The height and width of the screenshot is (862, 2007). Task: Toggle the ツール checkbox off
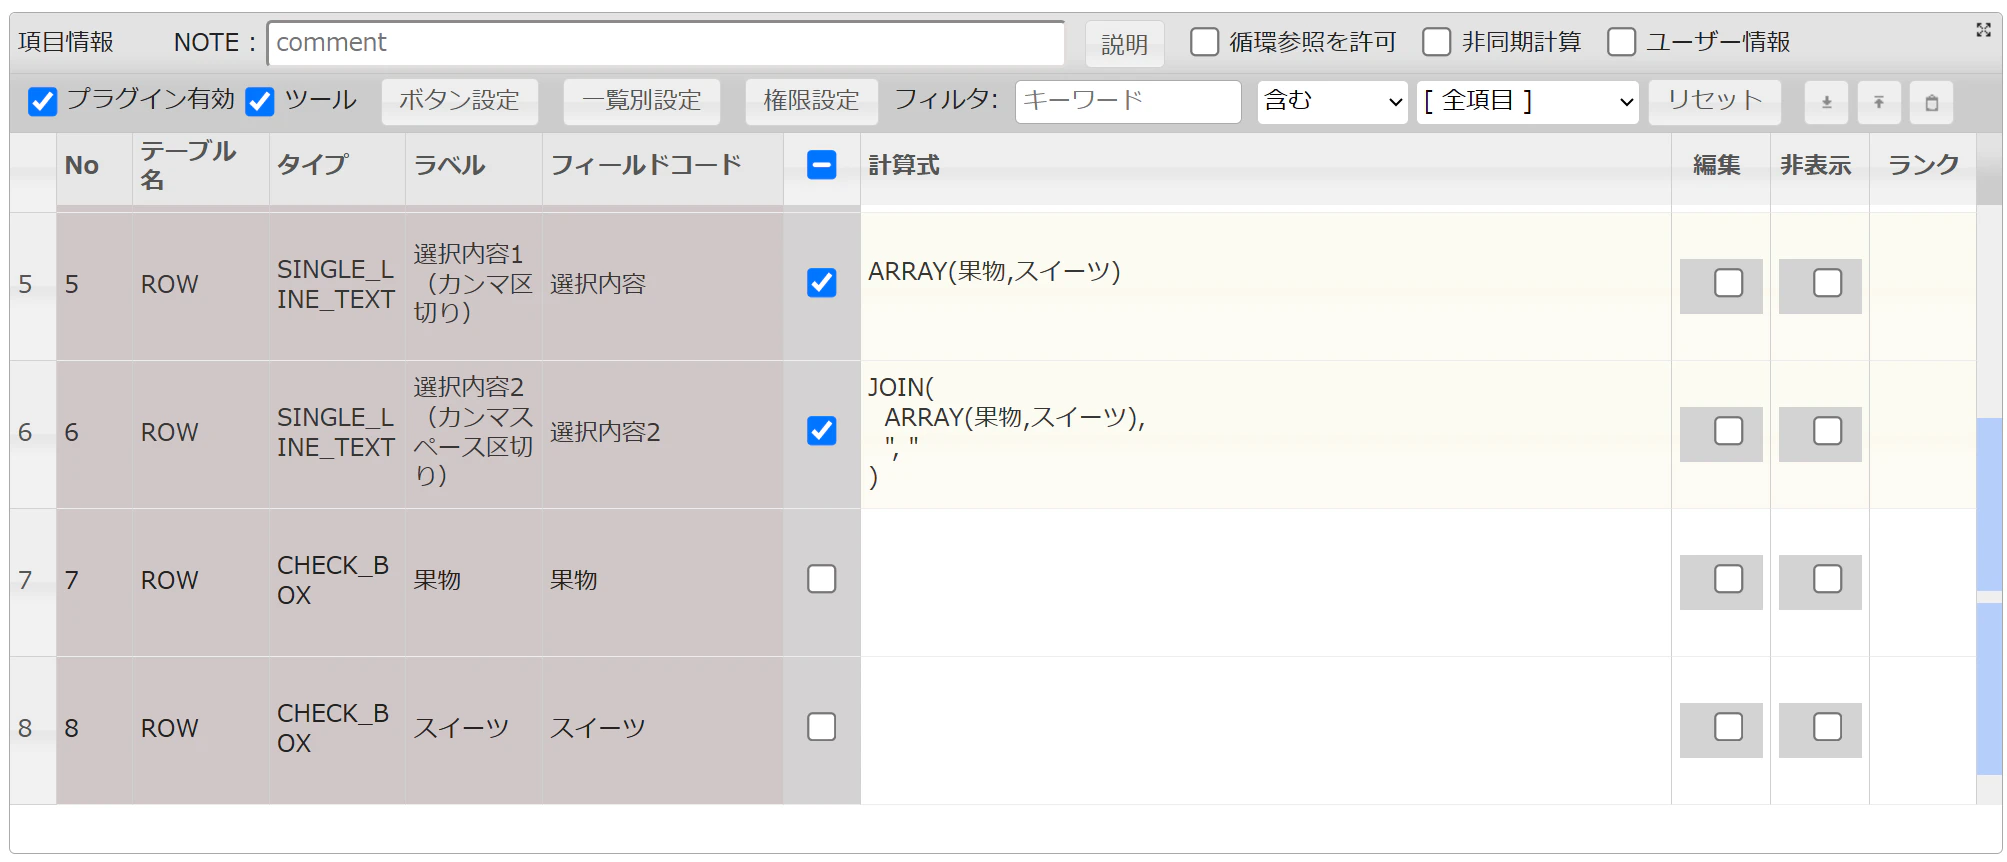260,101
